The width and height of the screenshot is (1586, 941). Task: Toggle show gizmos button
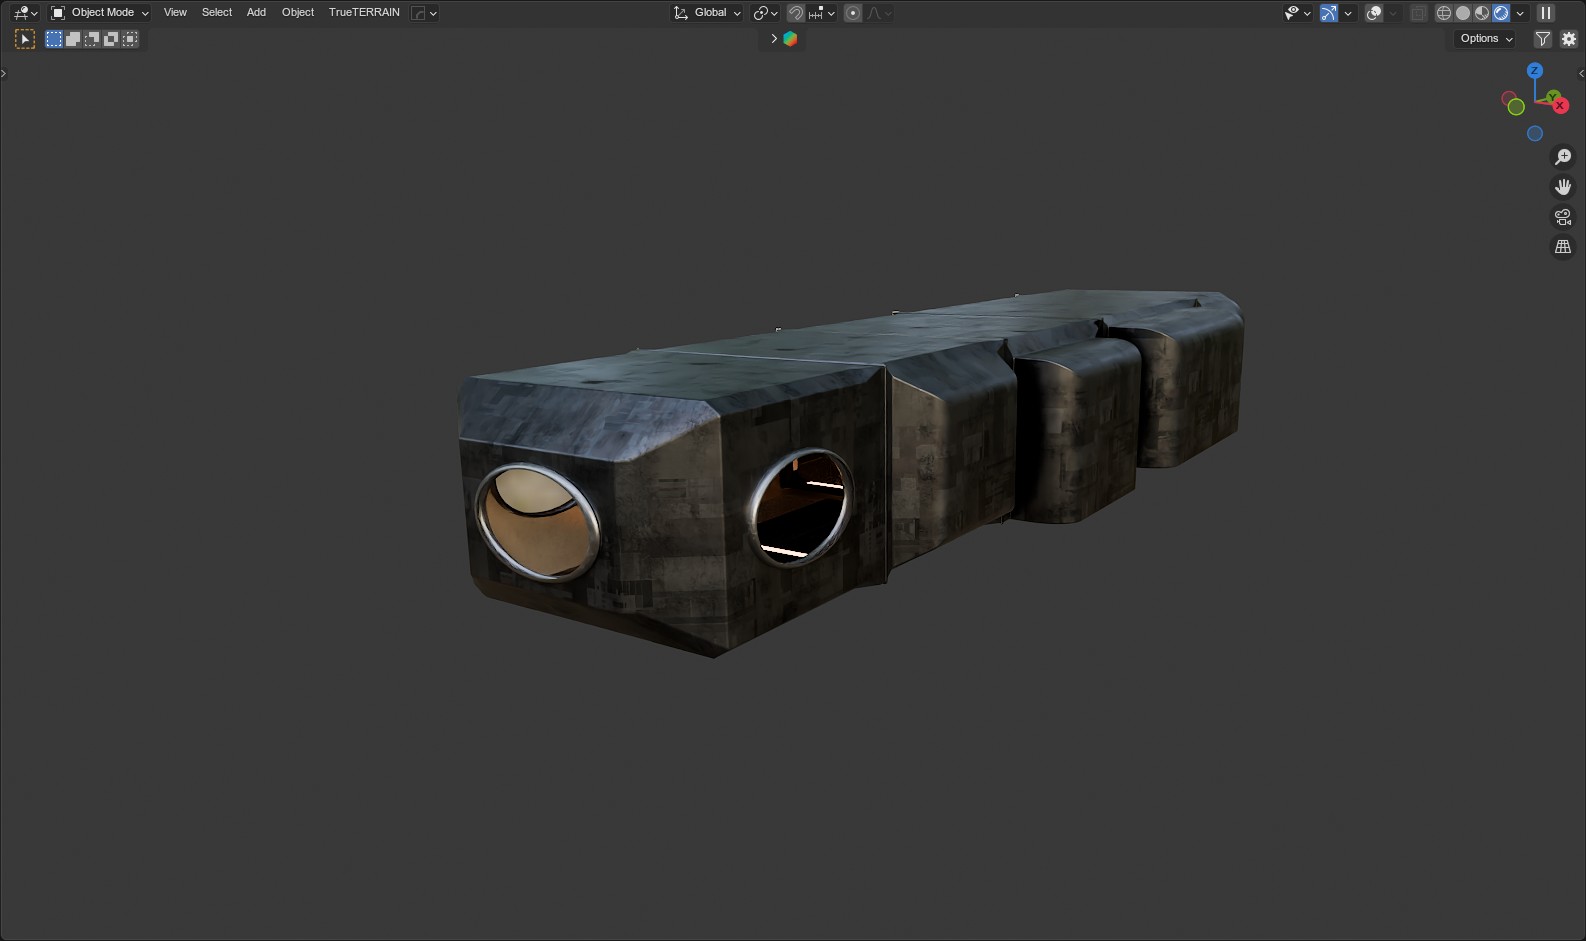point(1329,13)
